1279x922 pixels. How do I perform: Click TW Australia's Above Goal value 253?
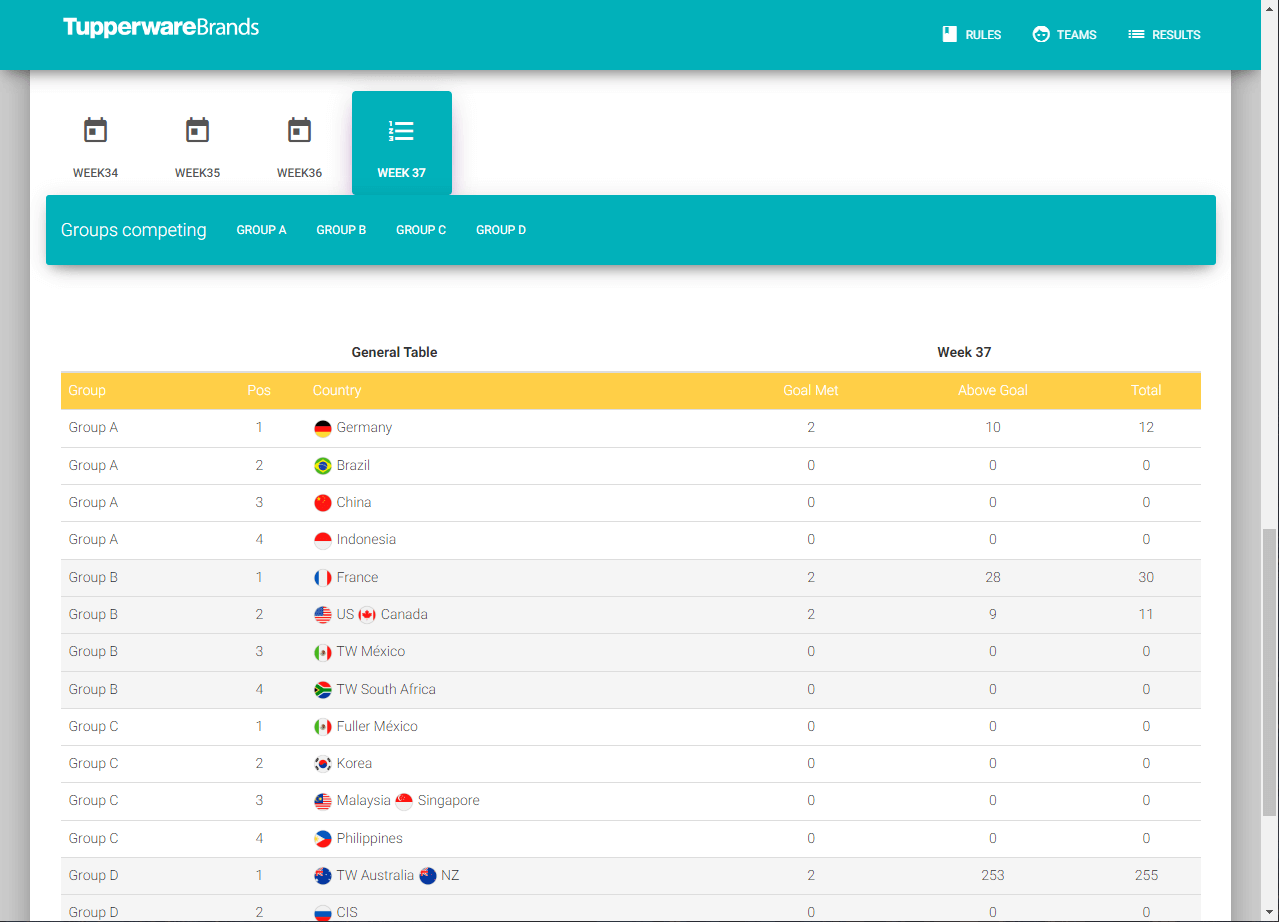[x=993, y=876]
